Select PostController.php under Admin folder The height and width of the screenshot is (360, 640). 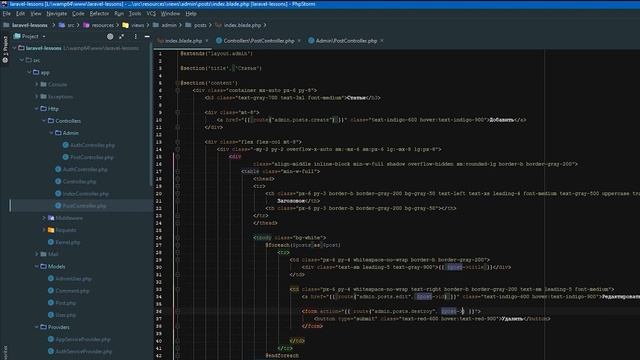coord(92,157)
